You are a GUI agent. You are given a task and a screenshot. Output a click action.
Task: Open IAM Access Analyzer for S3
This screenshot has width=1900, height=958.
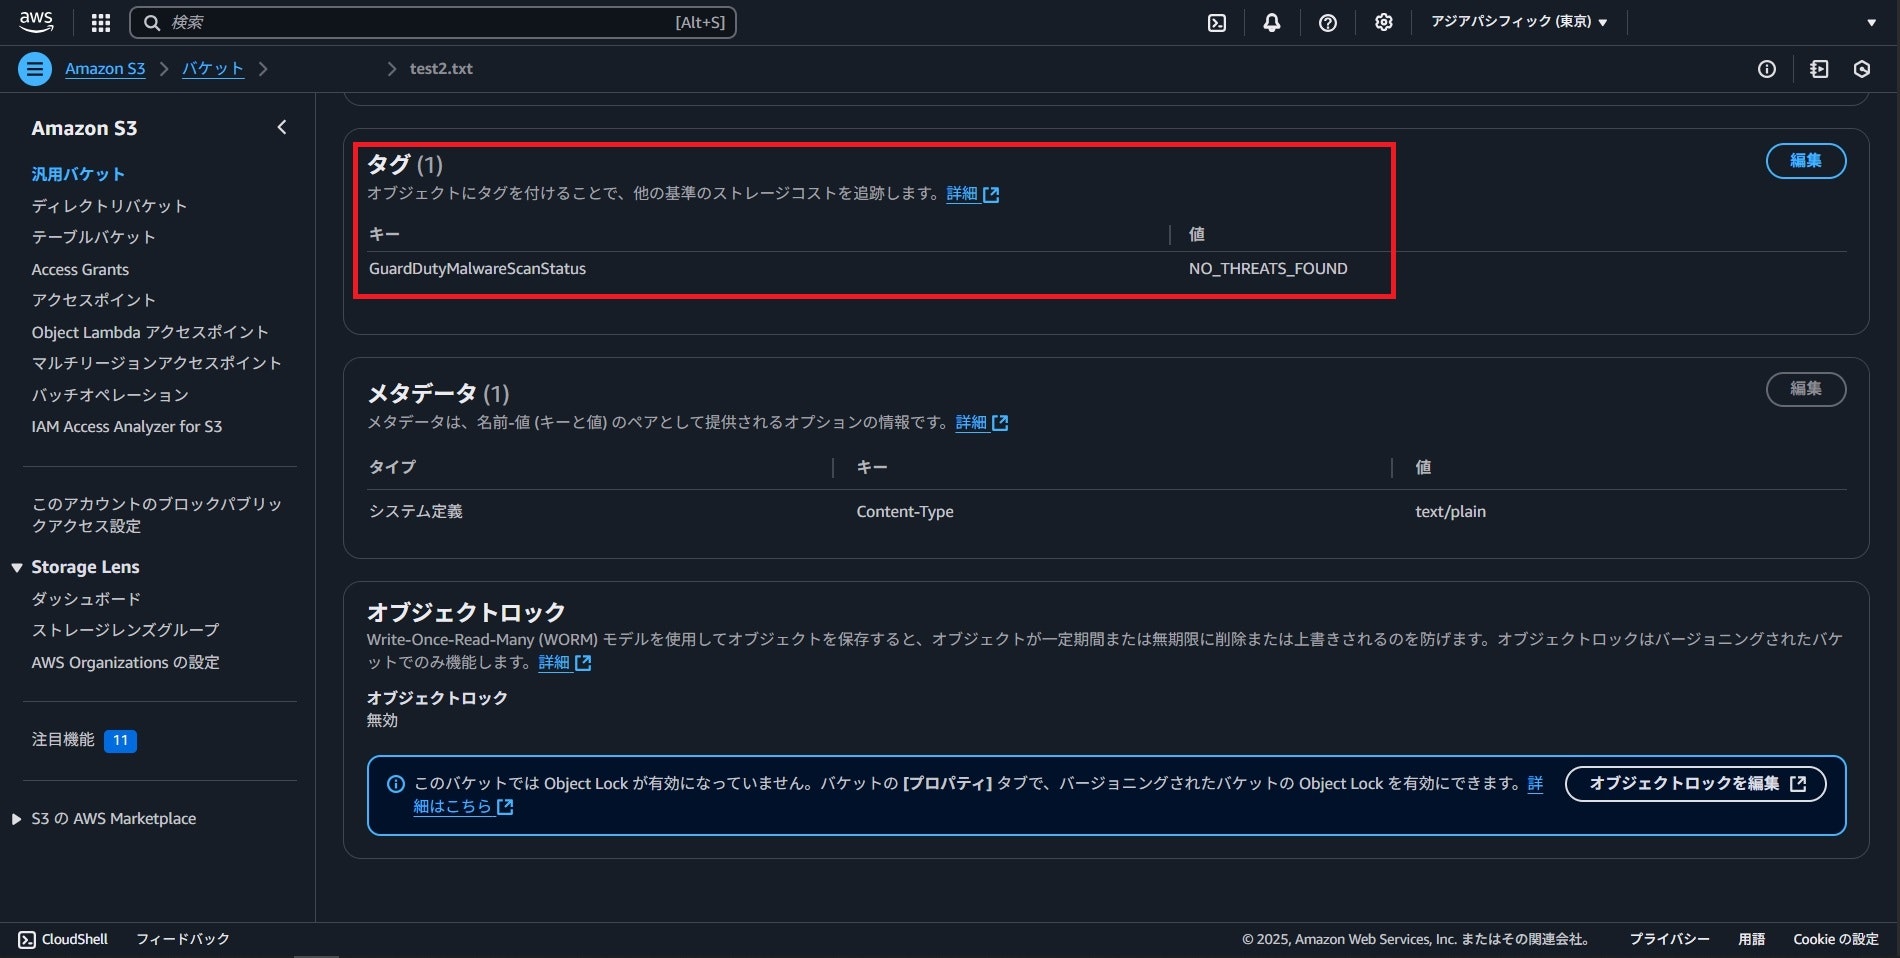(128, 426)
